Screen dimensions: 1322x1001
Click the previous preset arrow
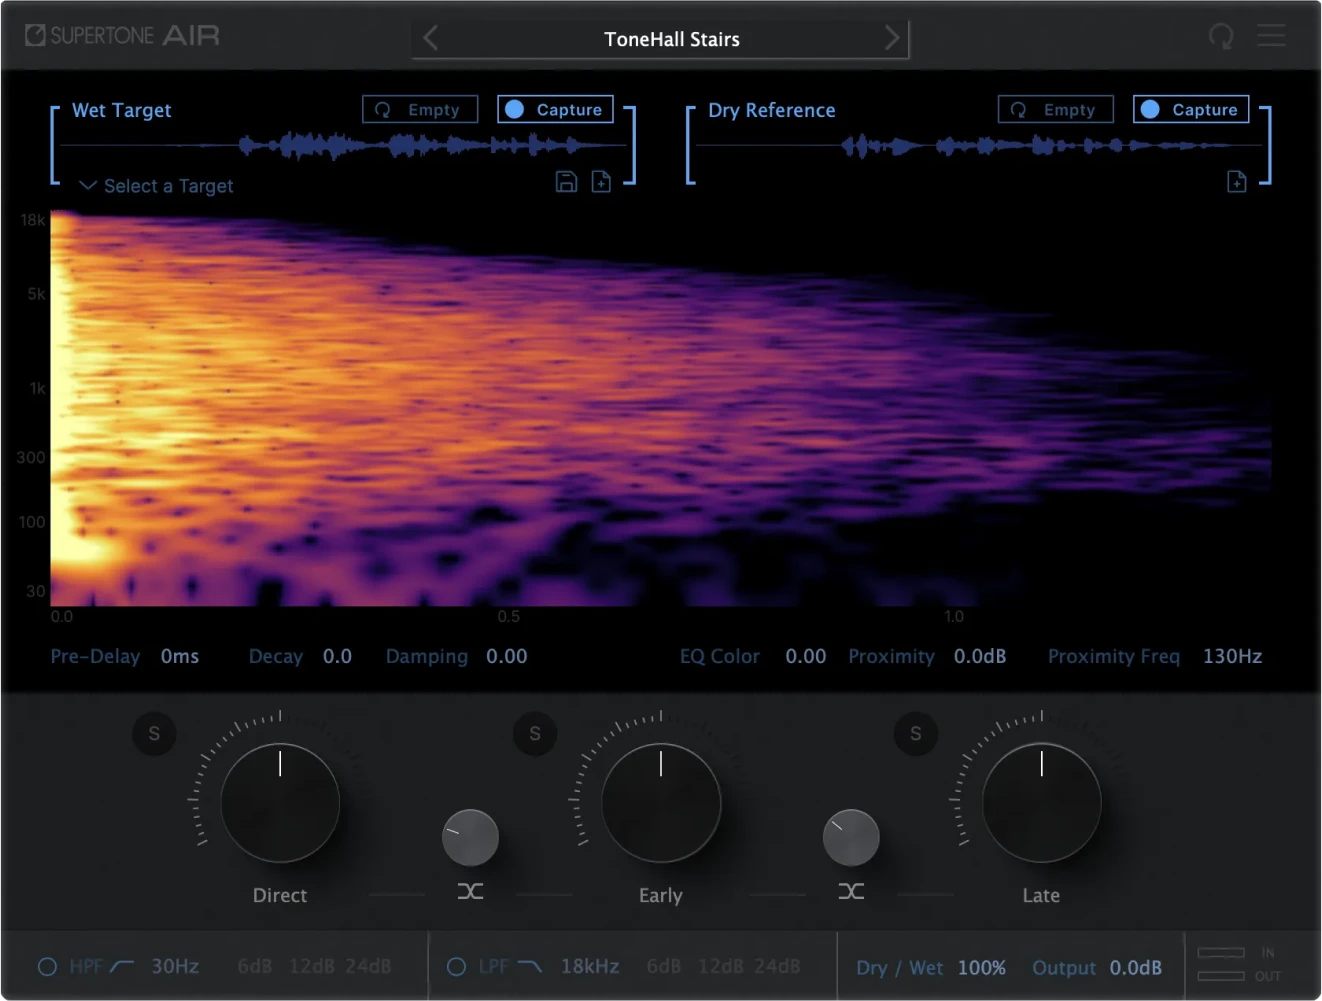431,38
